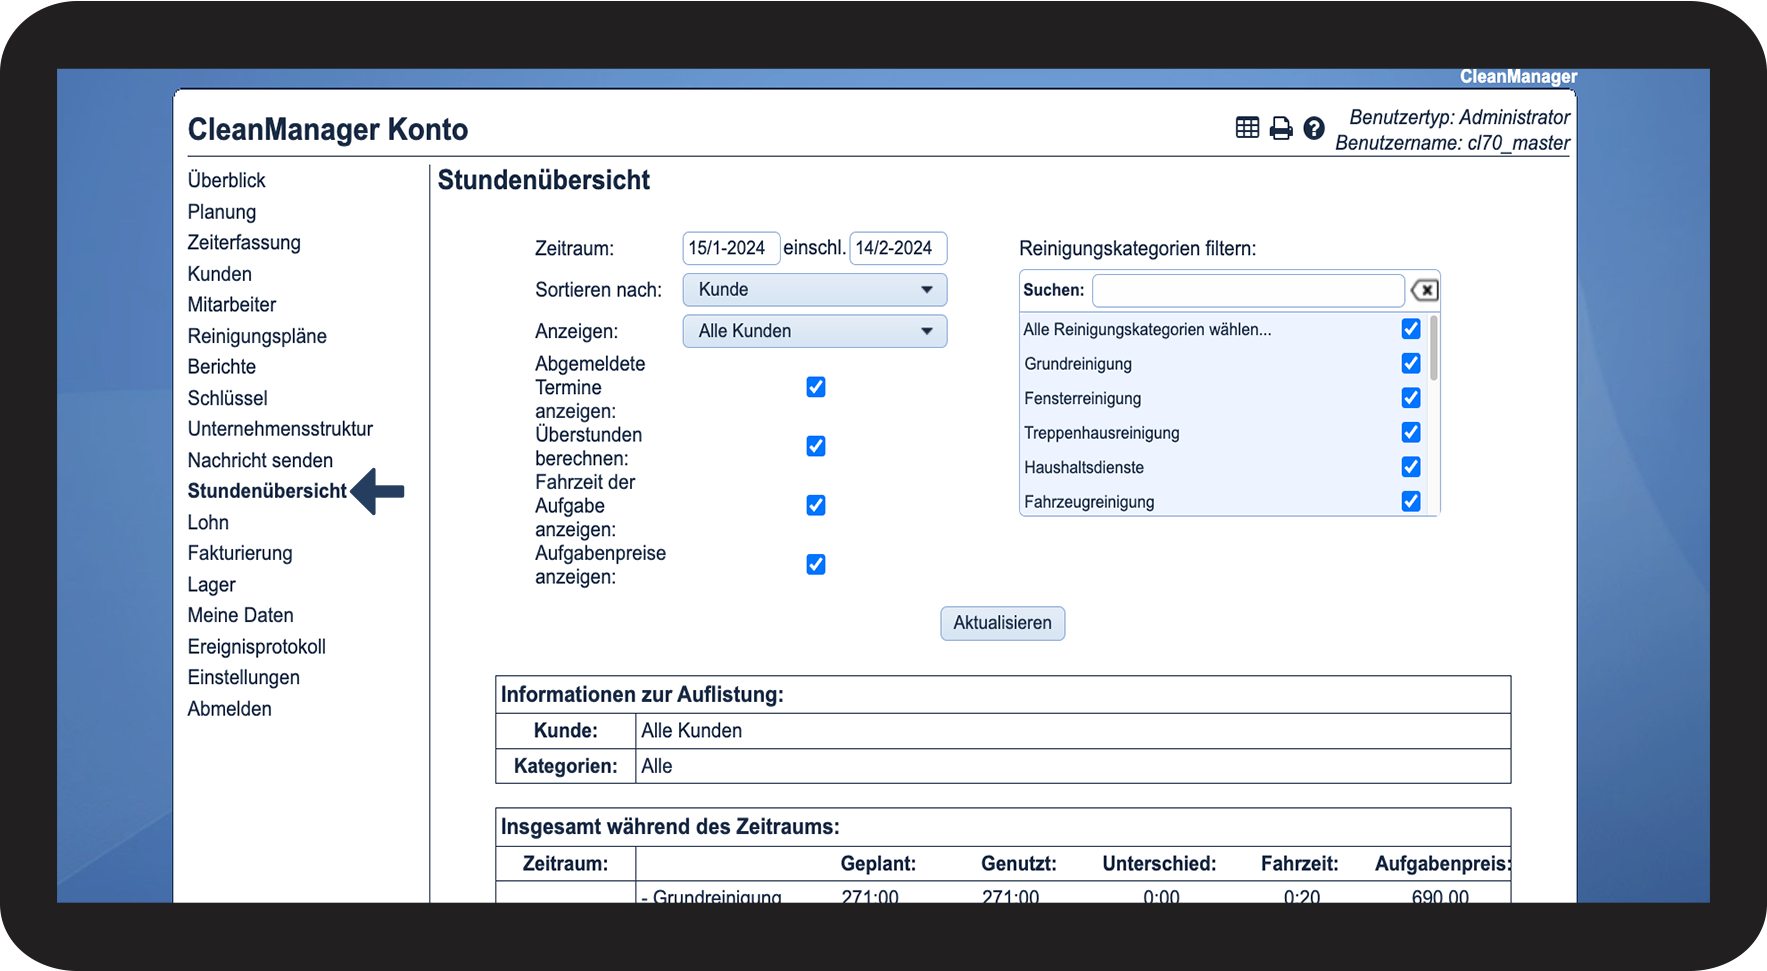The image size is (1767, 971).
Task: Open Zeiterfassung in the sidebar
Action: [x=244, y=242]
